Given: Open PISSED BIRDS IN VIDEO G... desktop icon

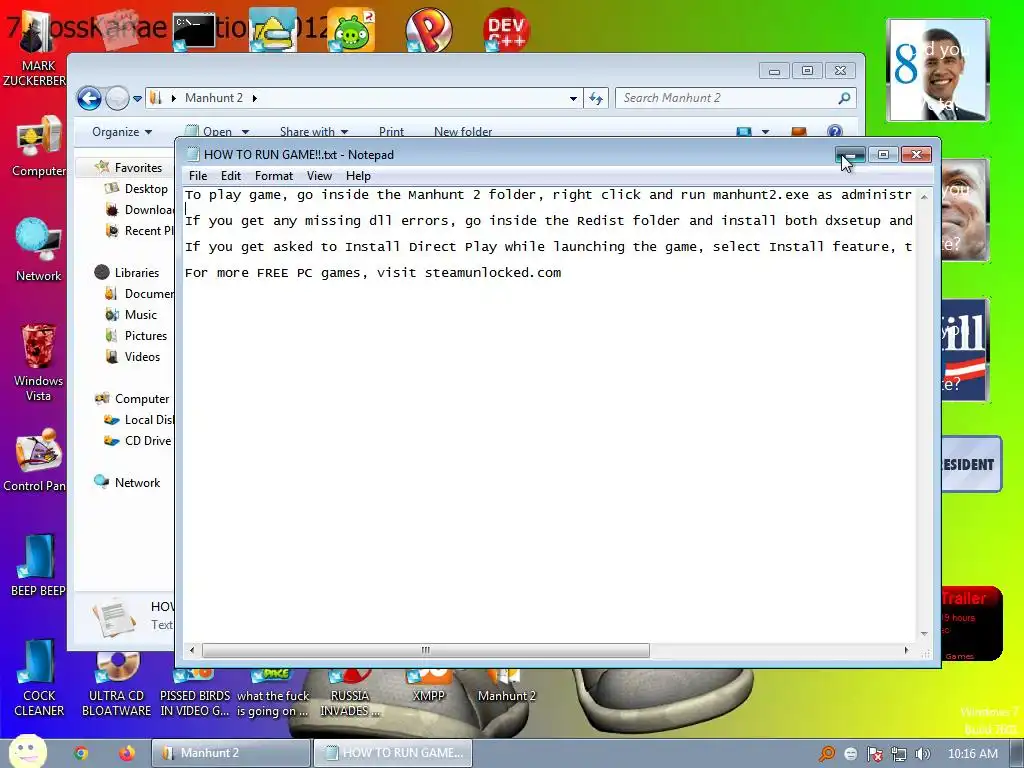Looking at the screenshot, I should (195, 692).
